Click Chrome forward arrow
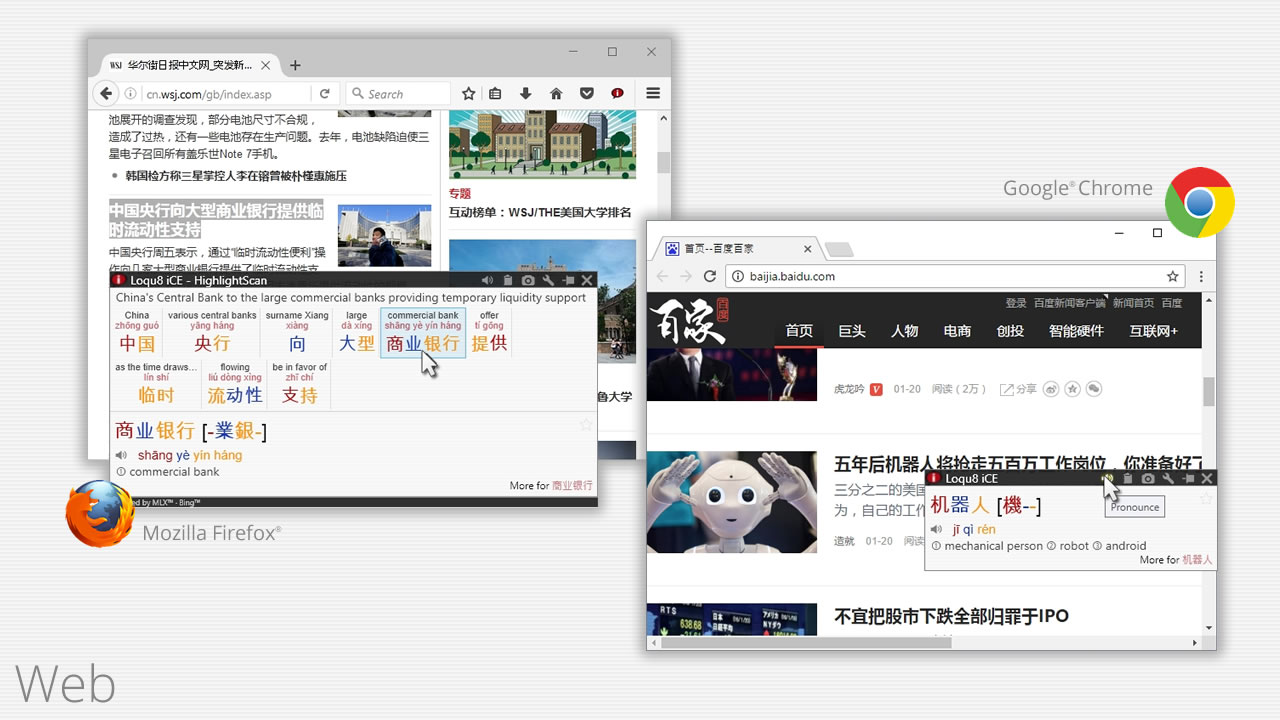Viewport: 1280px width, 720px height. (686, 276)
